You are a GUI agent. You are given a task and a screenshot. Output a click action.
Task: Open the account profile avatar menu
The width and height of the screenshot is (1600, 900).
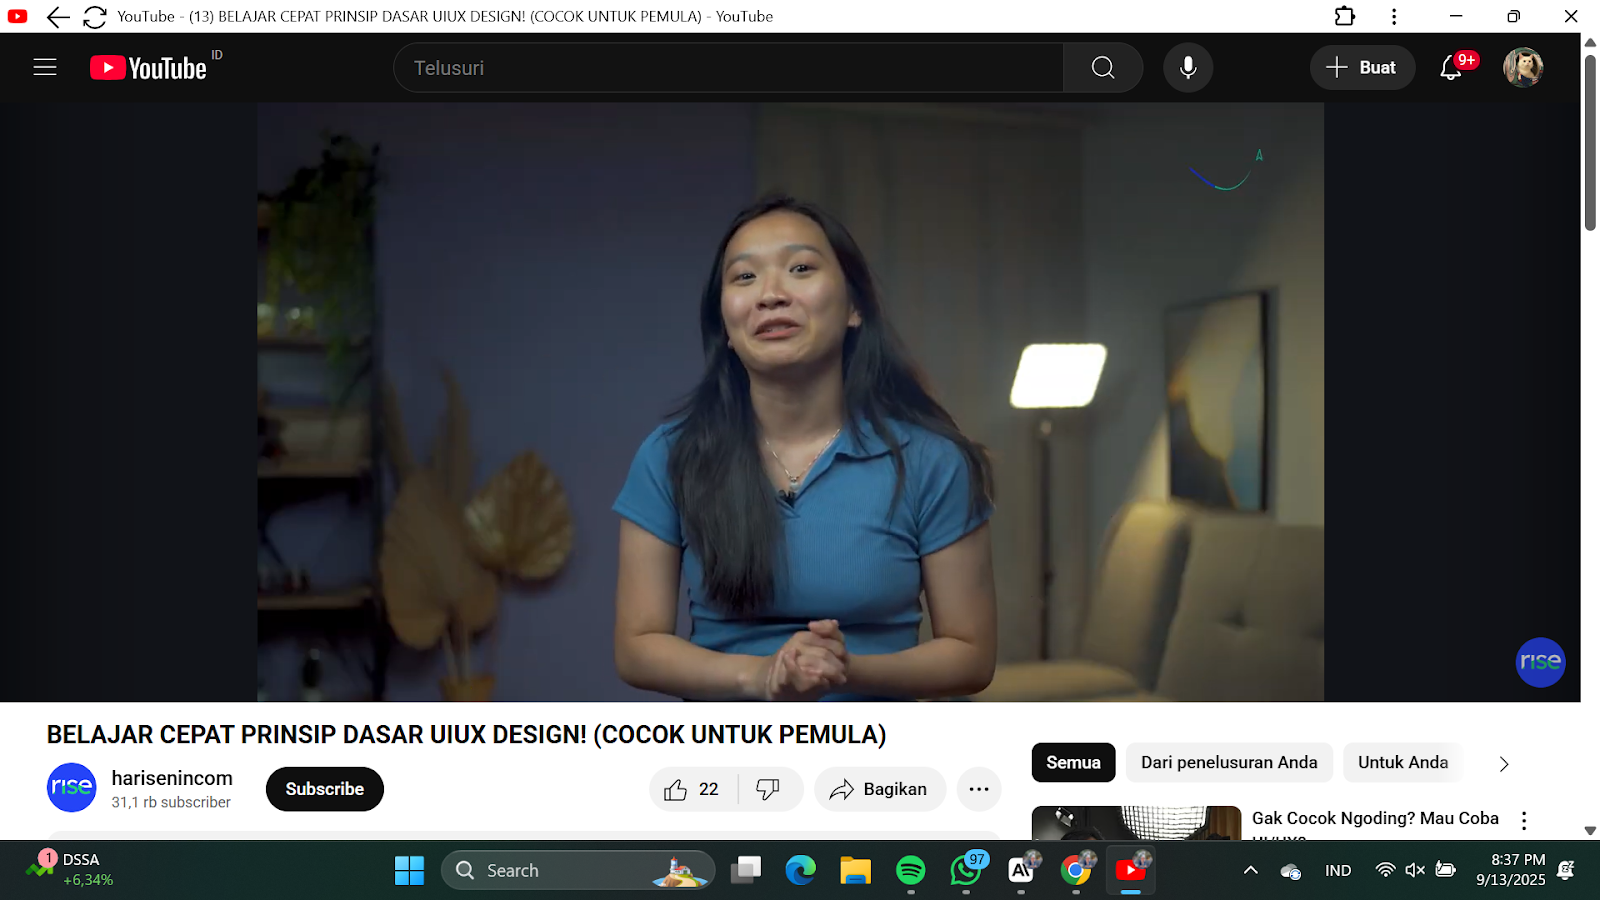(x=1523, y=68)
